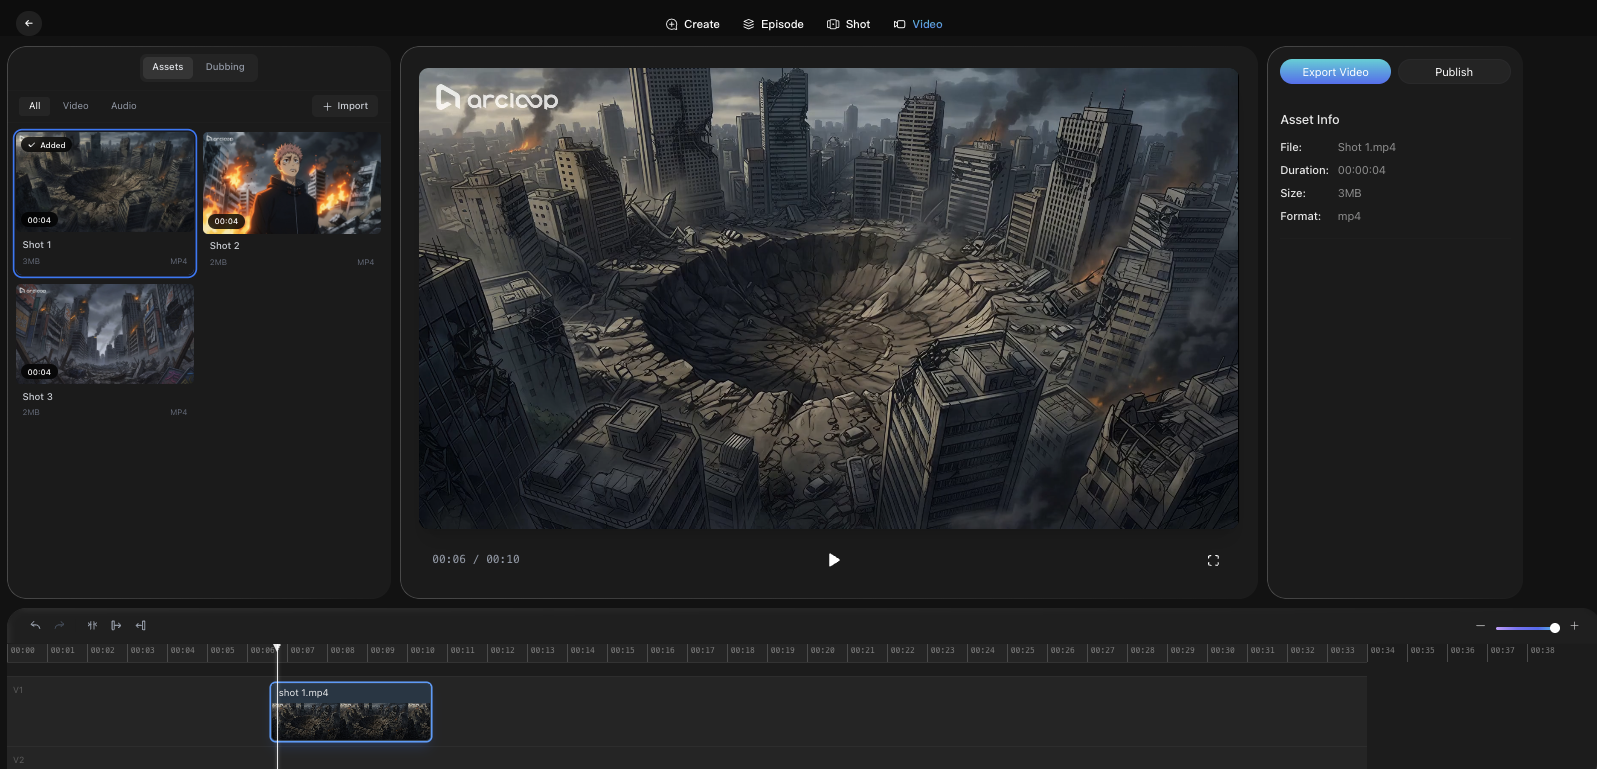Open the Episode step in top navigation

(773, 24)
